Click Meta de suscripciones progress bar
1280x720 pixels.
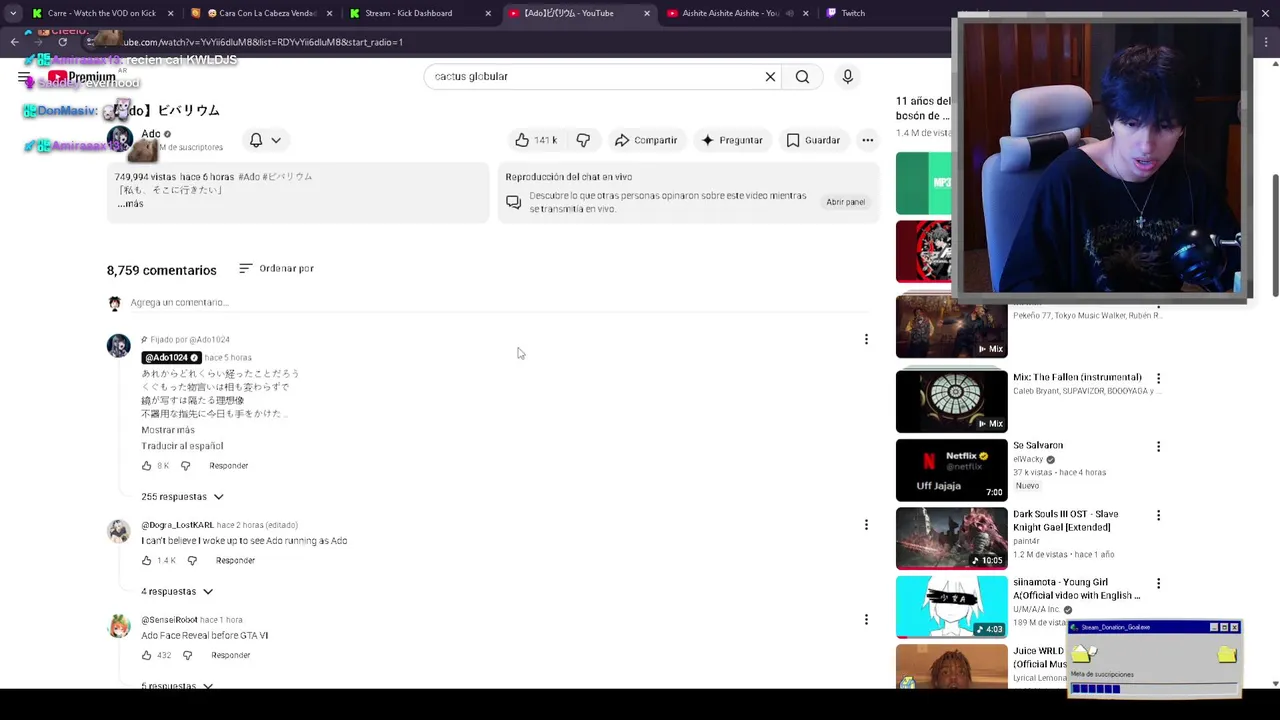[1154, 688]
